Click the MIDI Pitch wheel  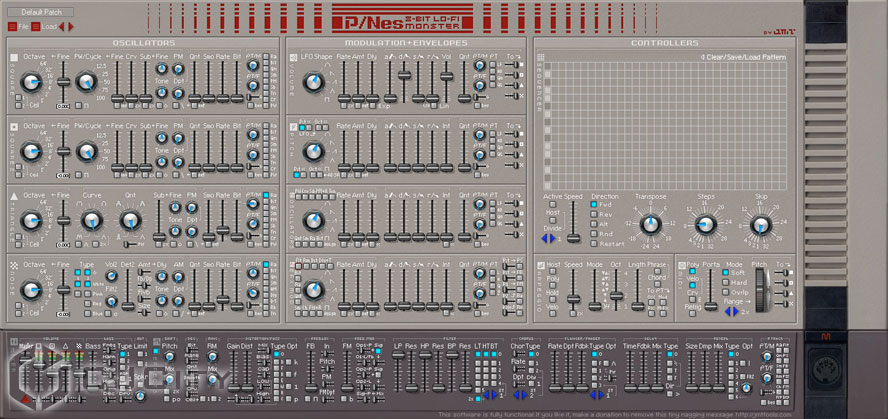point(760,291)
